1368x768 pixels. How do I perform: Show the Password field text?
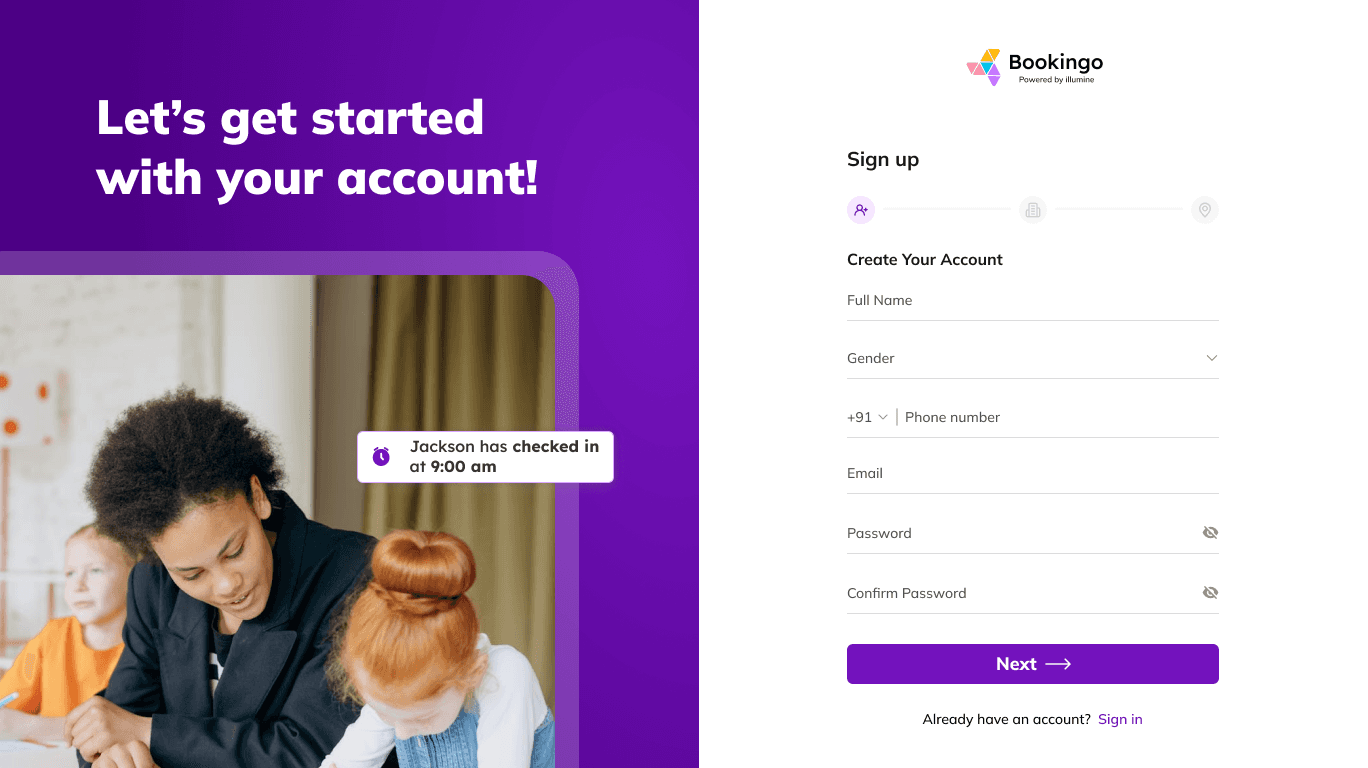[x=1210, y=533]
